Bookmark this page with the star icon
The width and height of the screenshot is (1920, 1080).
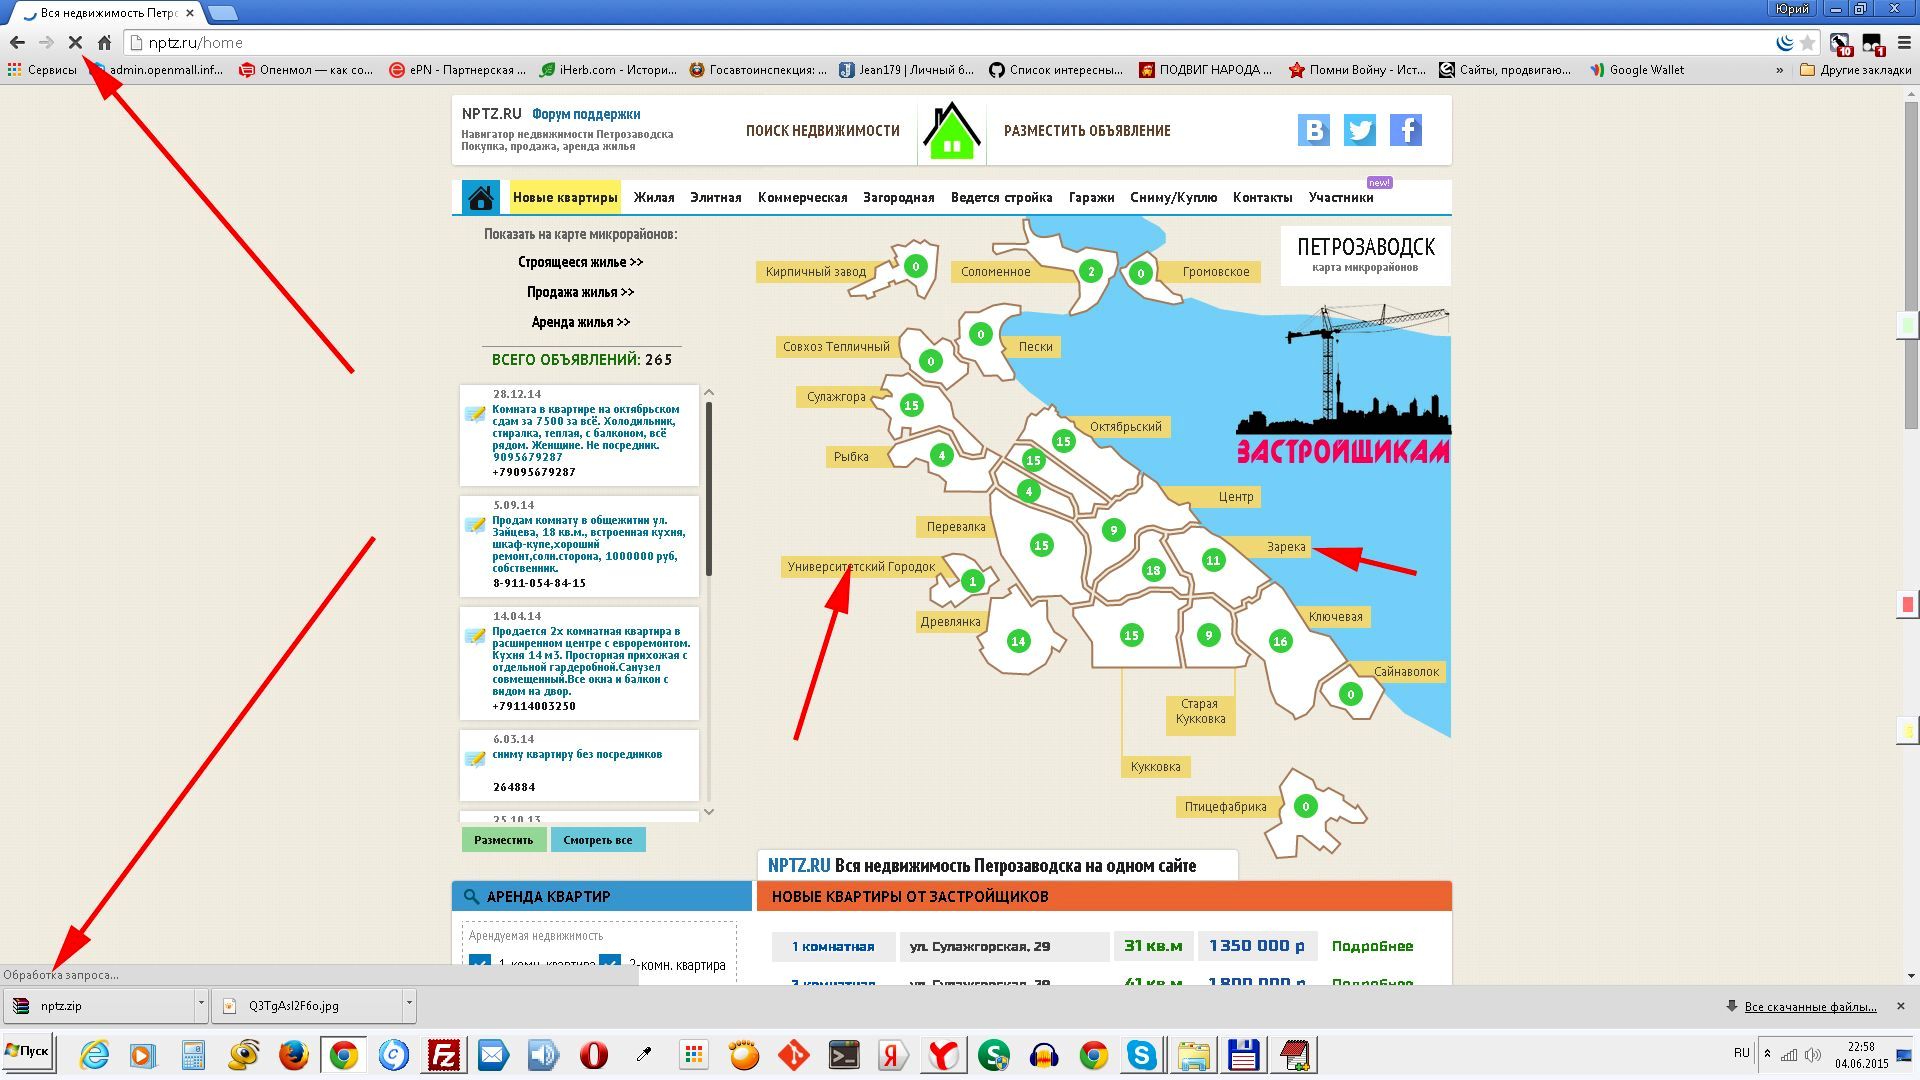1807,42
